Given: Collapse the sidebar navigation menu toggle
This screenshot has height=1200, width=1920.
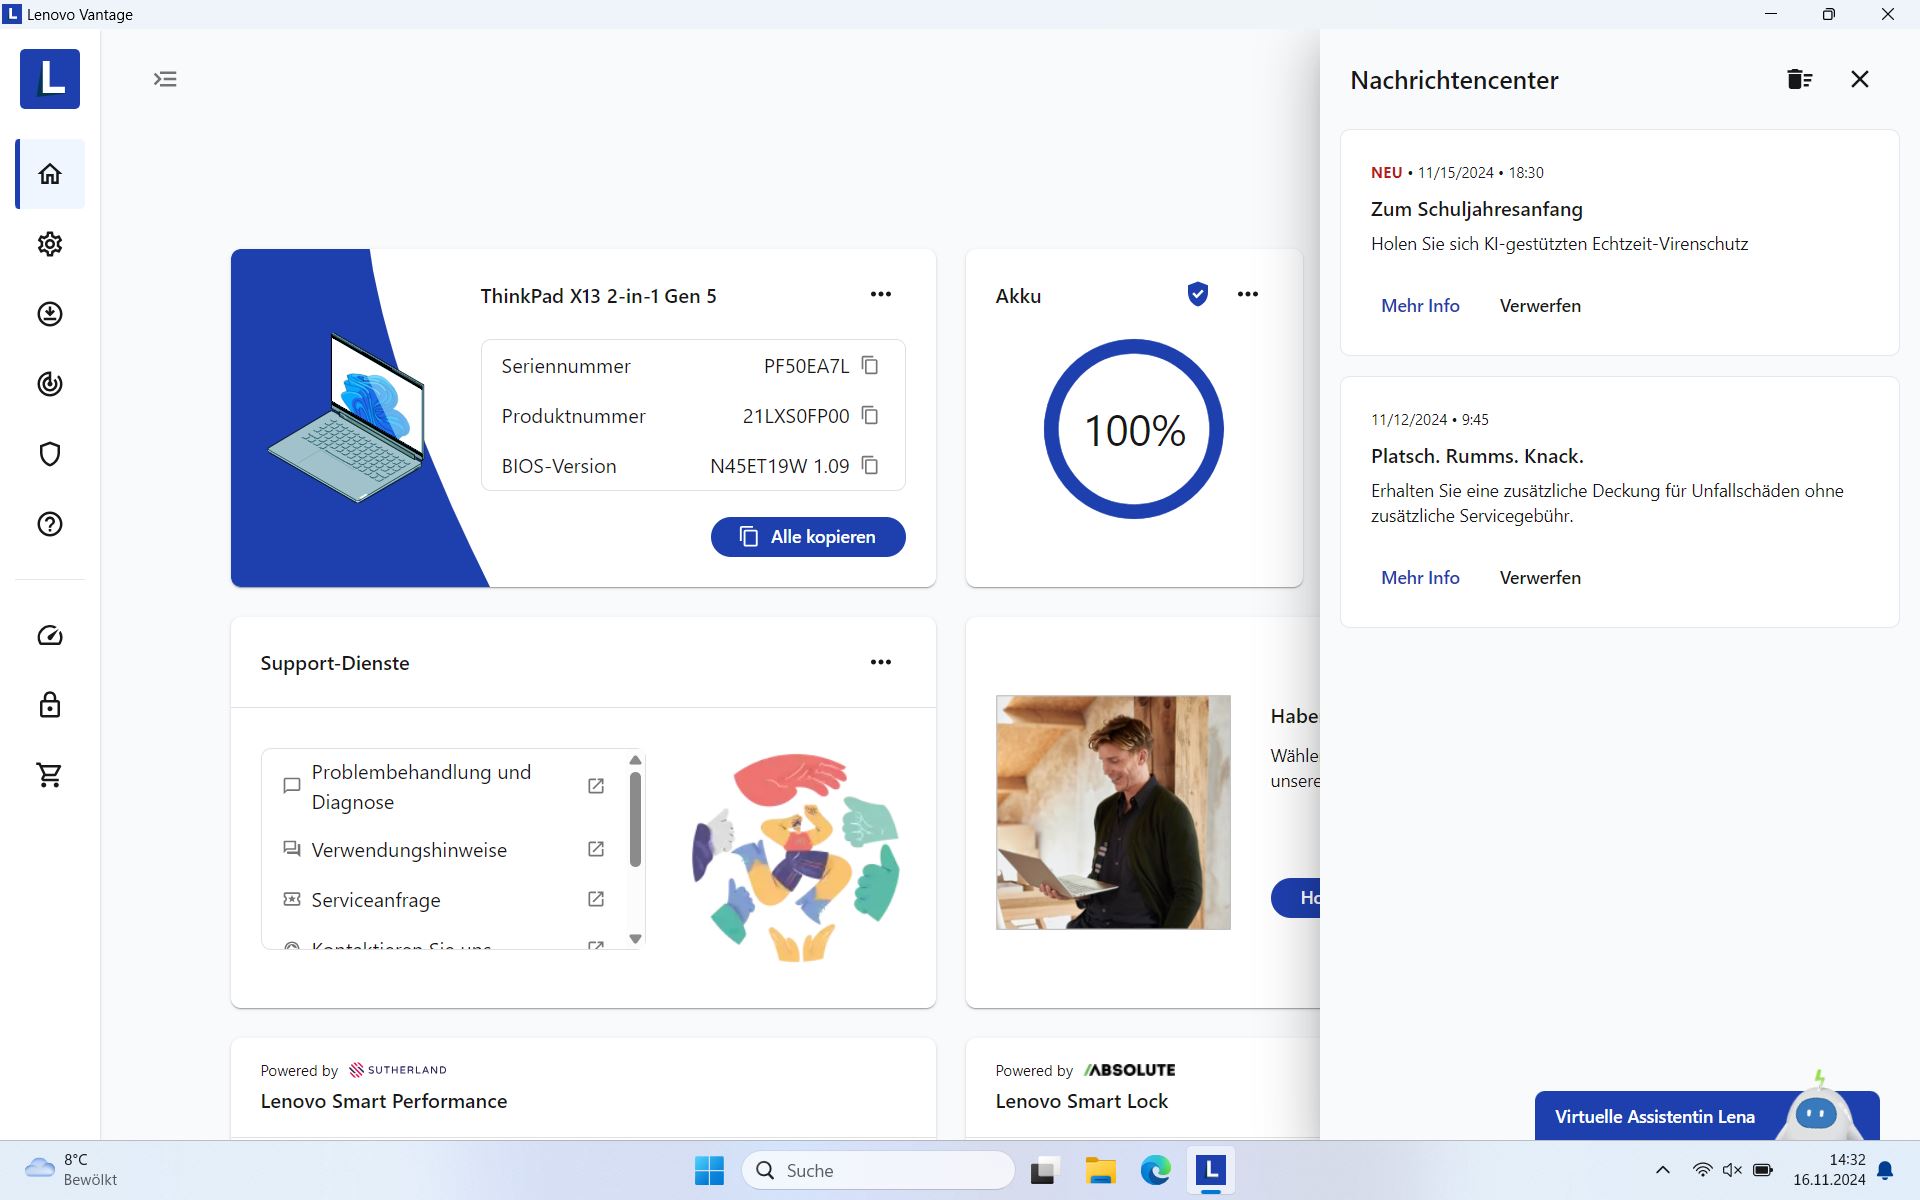Looking at the screenshot, I should point(165,79).
